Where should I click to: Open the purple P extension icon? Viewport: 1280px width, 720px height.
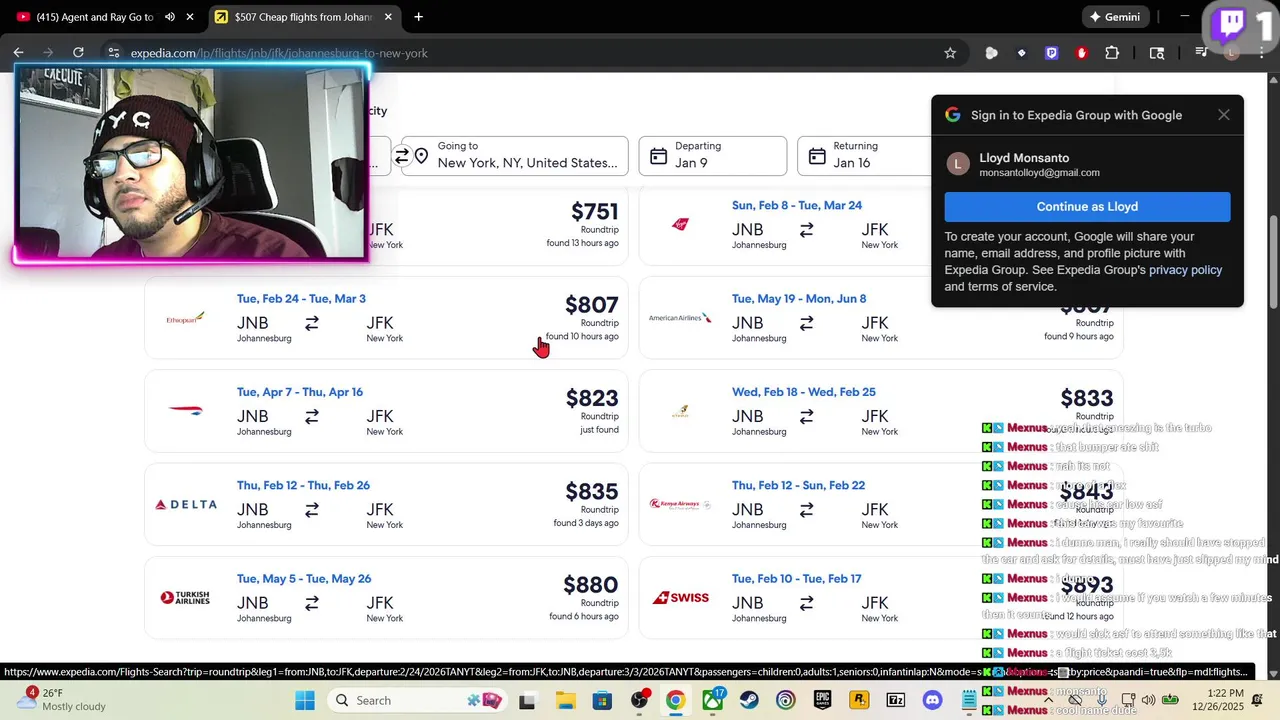click(x=1051, y=53)
